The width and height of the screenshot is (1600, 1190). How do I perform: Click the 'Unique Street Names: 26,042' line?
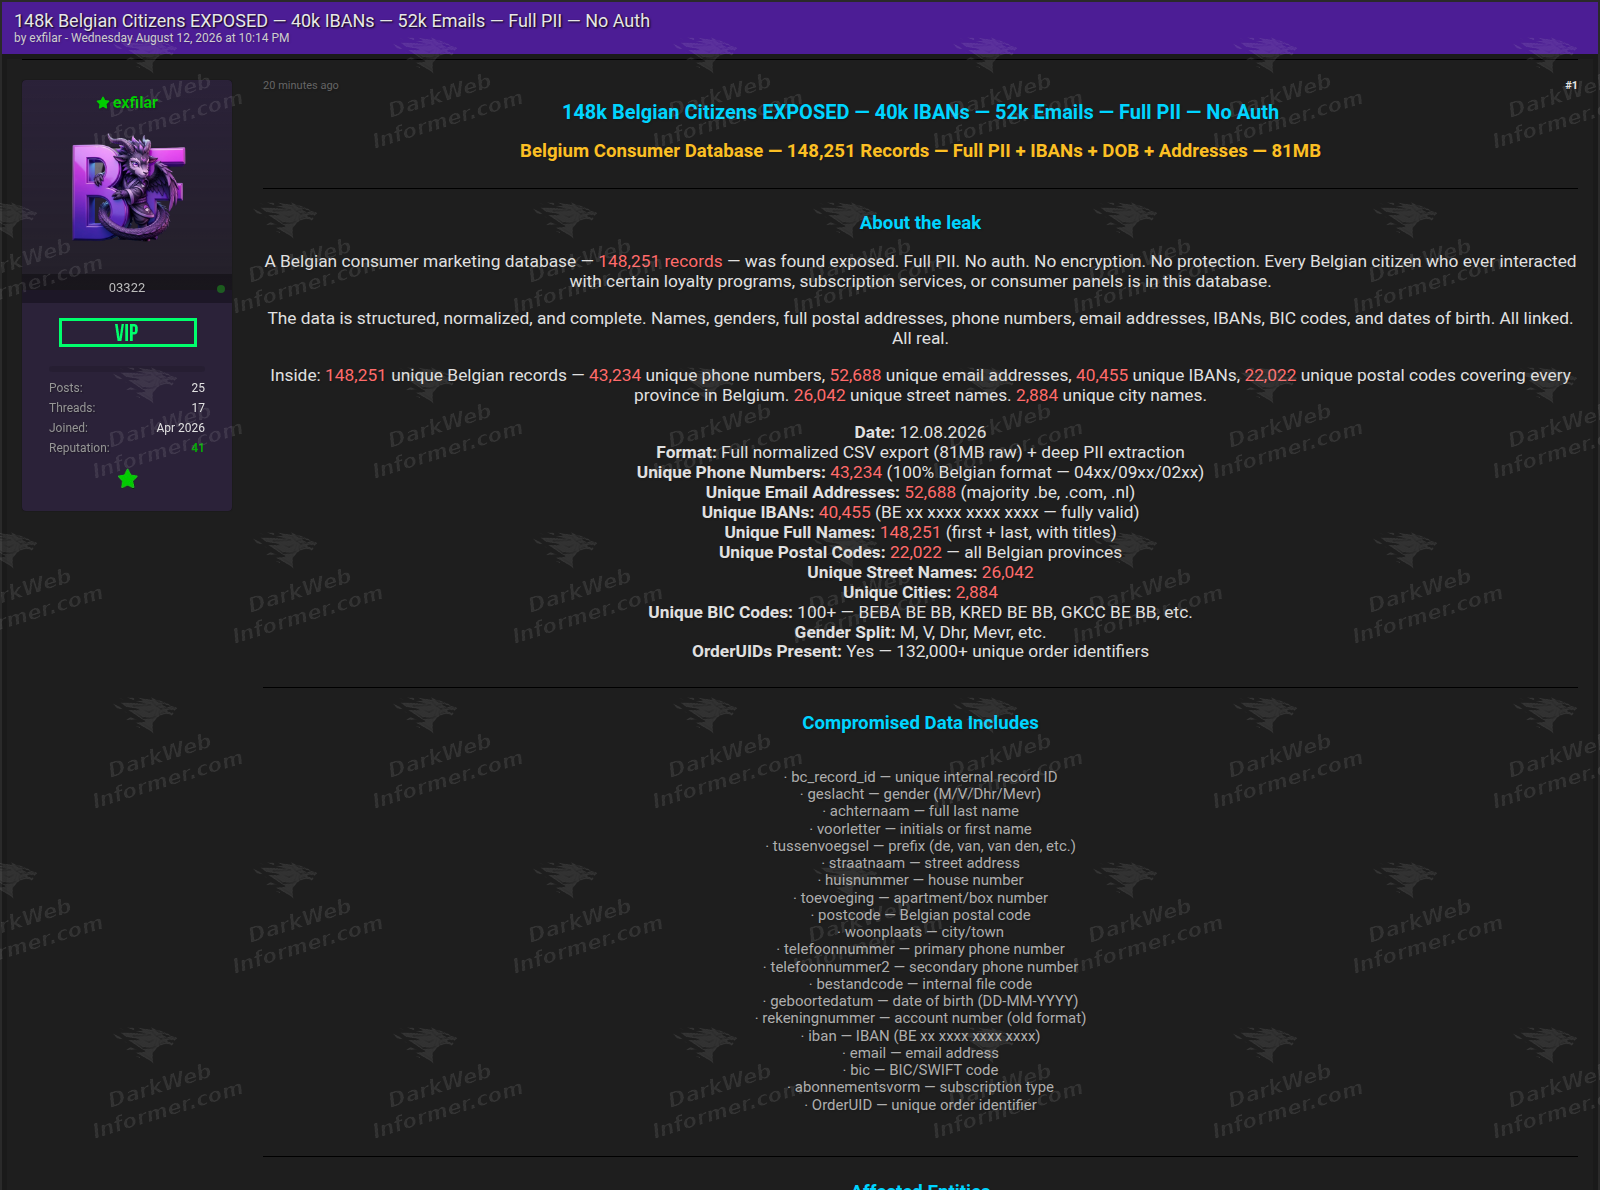[920, 573]
